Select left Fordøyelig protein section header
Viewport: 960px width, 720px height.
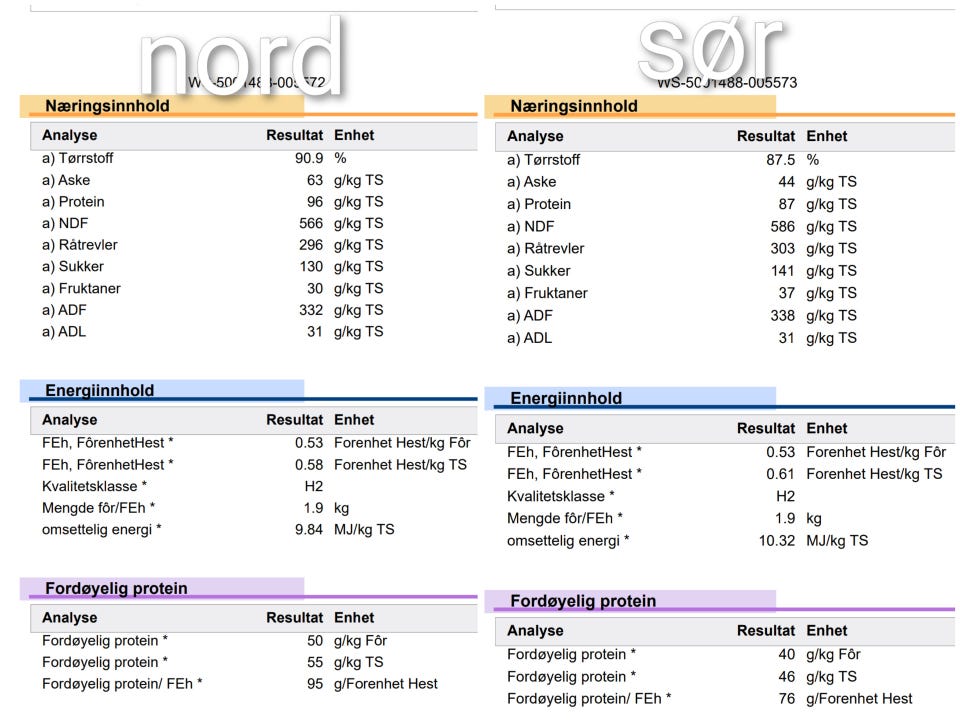116,588
